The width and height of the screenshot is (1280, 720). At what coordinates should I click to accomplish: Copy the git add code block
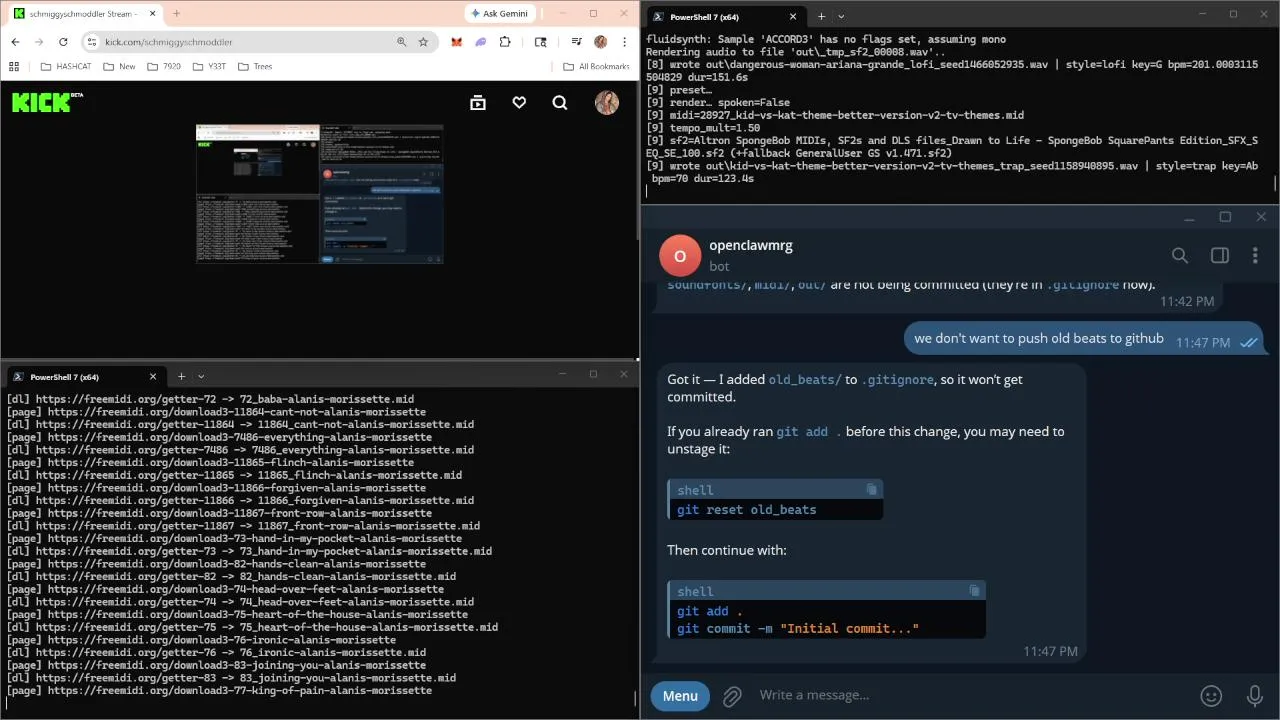pyautogui.click(x=974, y=591)
